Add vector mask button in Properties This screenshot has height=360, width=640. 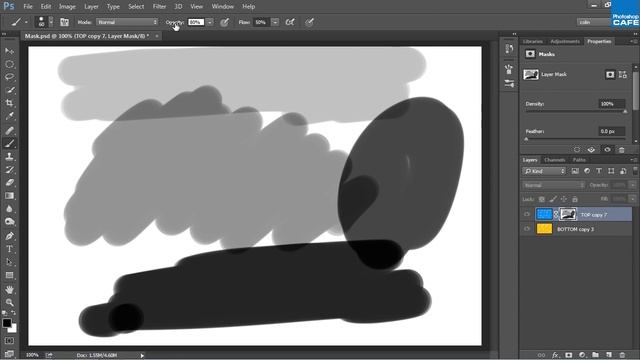[622, 74]
